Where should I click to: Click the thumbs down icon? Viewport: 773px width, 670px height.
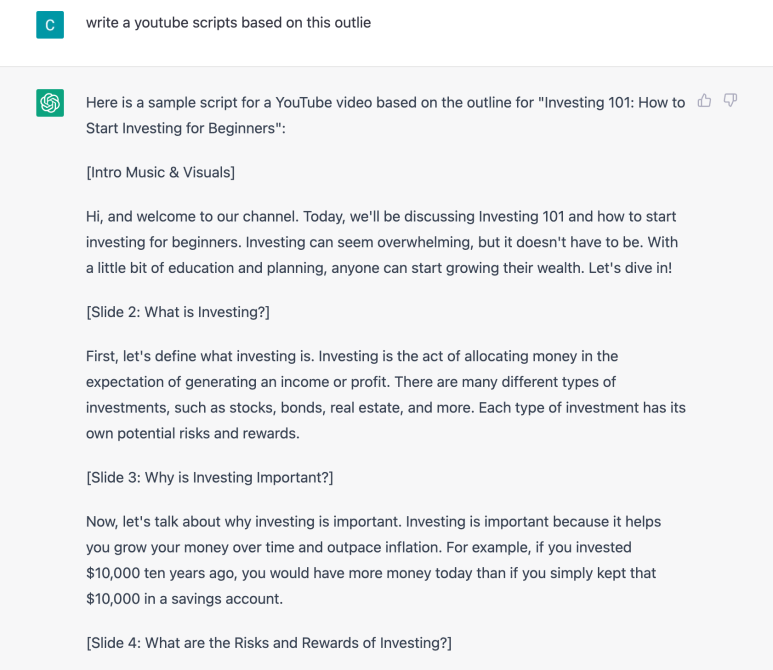[x=730, y=101]
